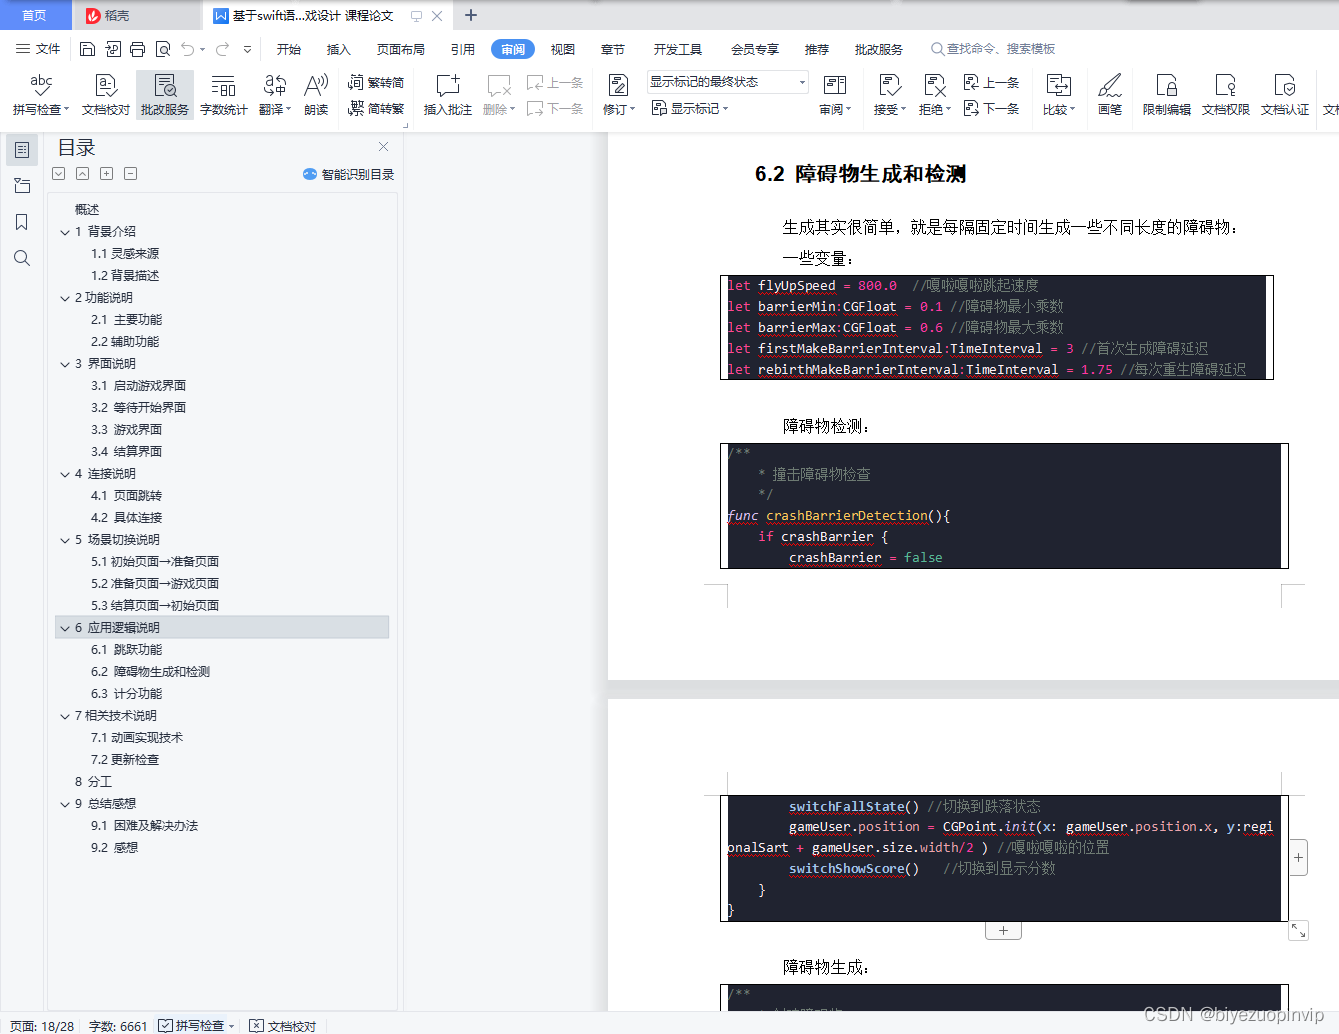This screenshot has height=1034, width=1339.
Task: Open the search icon in left sidebar
Action: pos(22,258)
